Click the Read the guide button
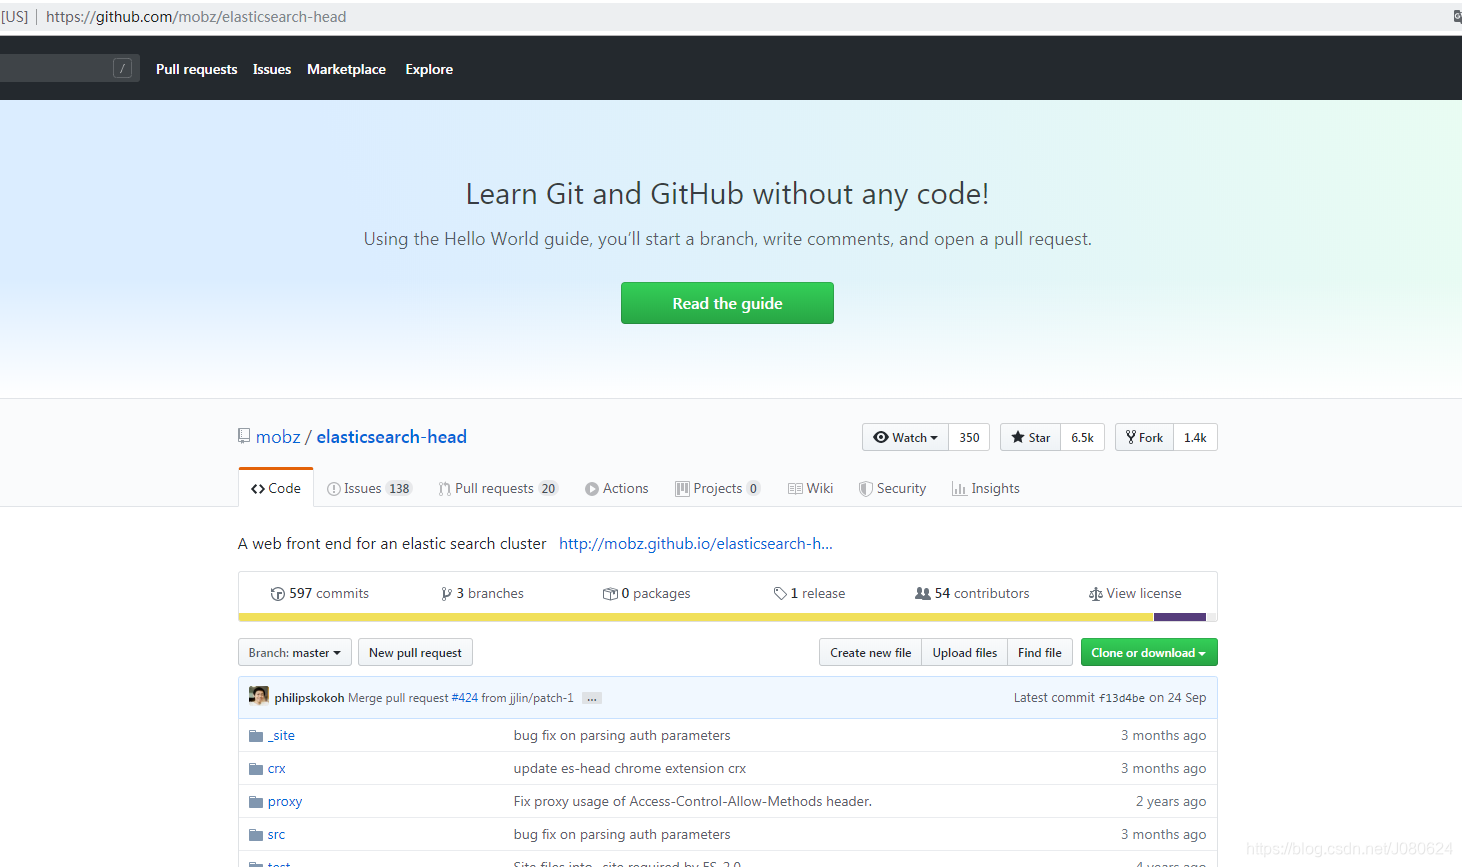This screenshot has height=867, width=1462. 727,303
